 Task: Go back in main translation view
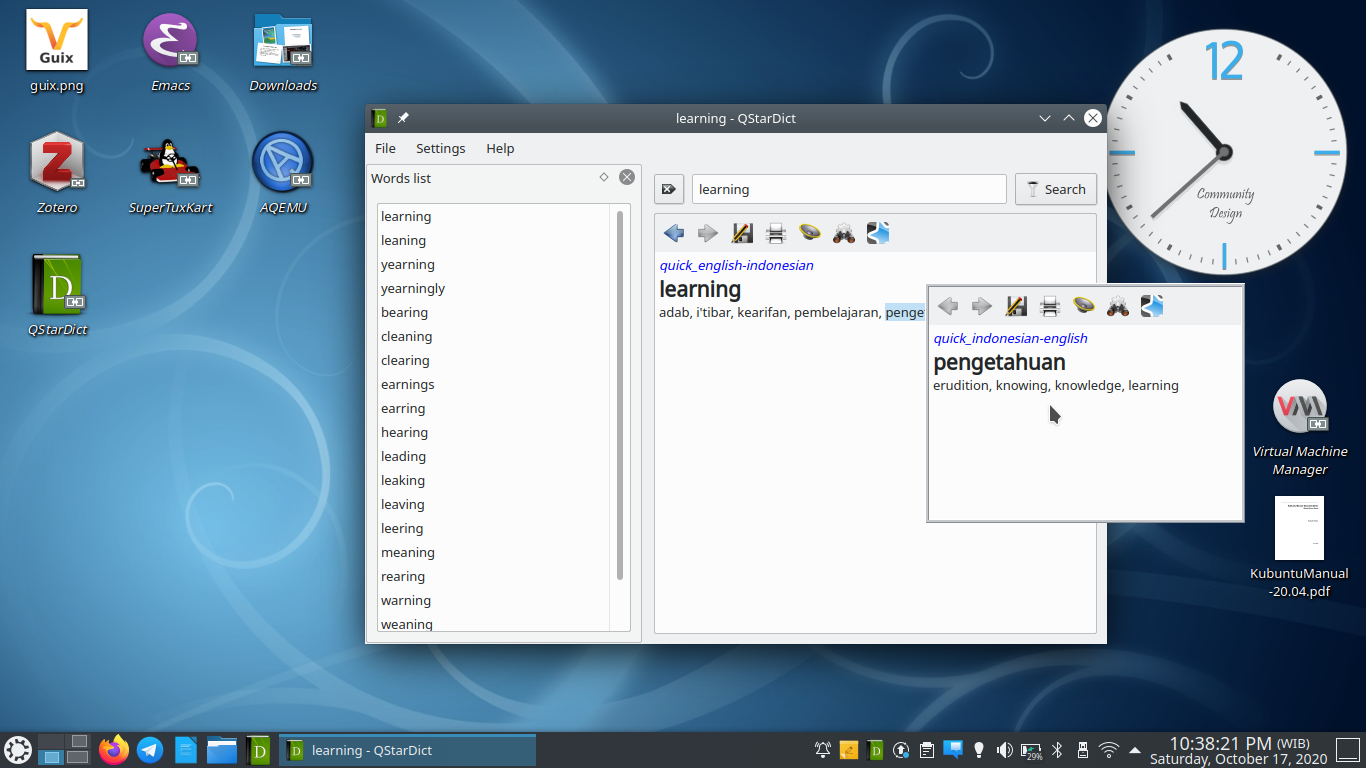(x=674, y=233)
